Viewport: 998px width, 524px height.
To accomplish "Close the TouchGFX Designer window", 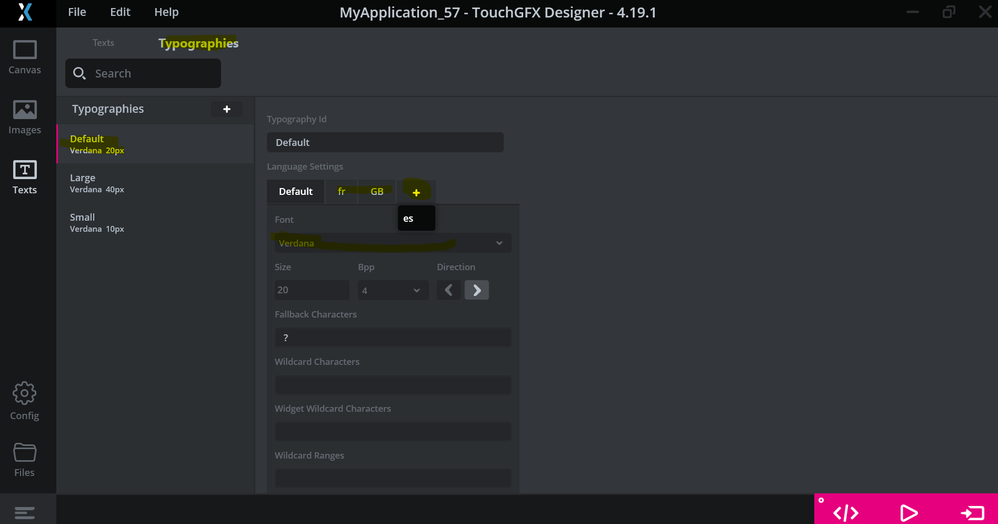I will click(985, 12).
